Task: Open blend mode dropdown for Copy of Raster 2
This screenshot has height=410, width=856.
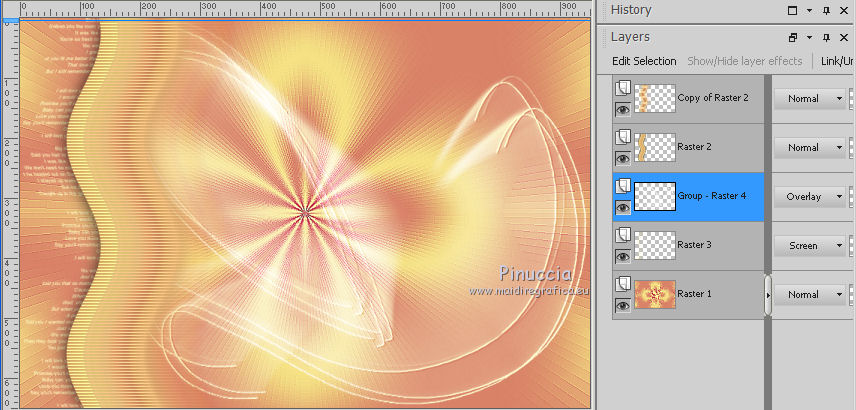Action: (810, 98)
